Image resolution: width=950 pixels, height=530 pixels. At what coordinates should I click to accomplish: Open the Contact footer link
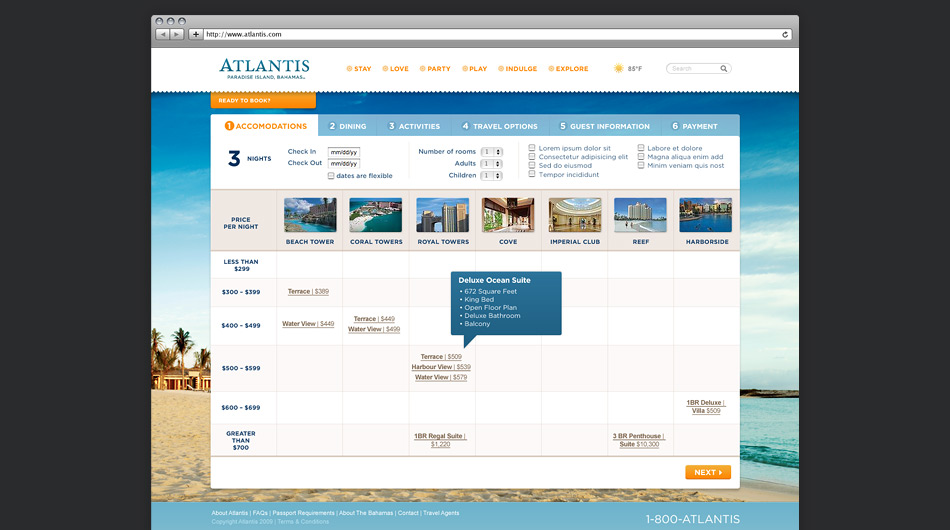click(408, 513)
